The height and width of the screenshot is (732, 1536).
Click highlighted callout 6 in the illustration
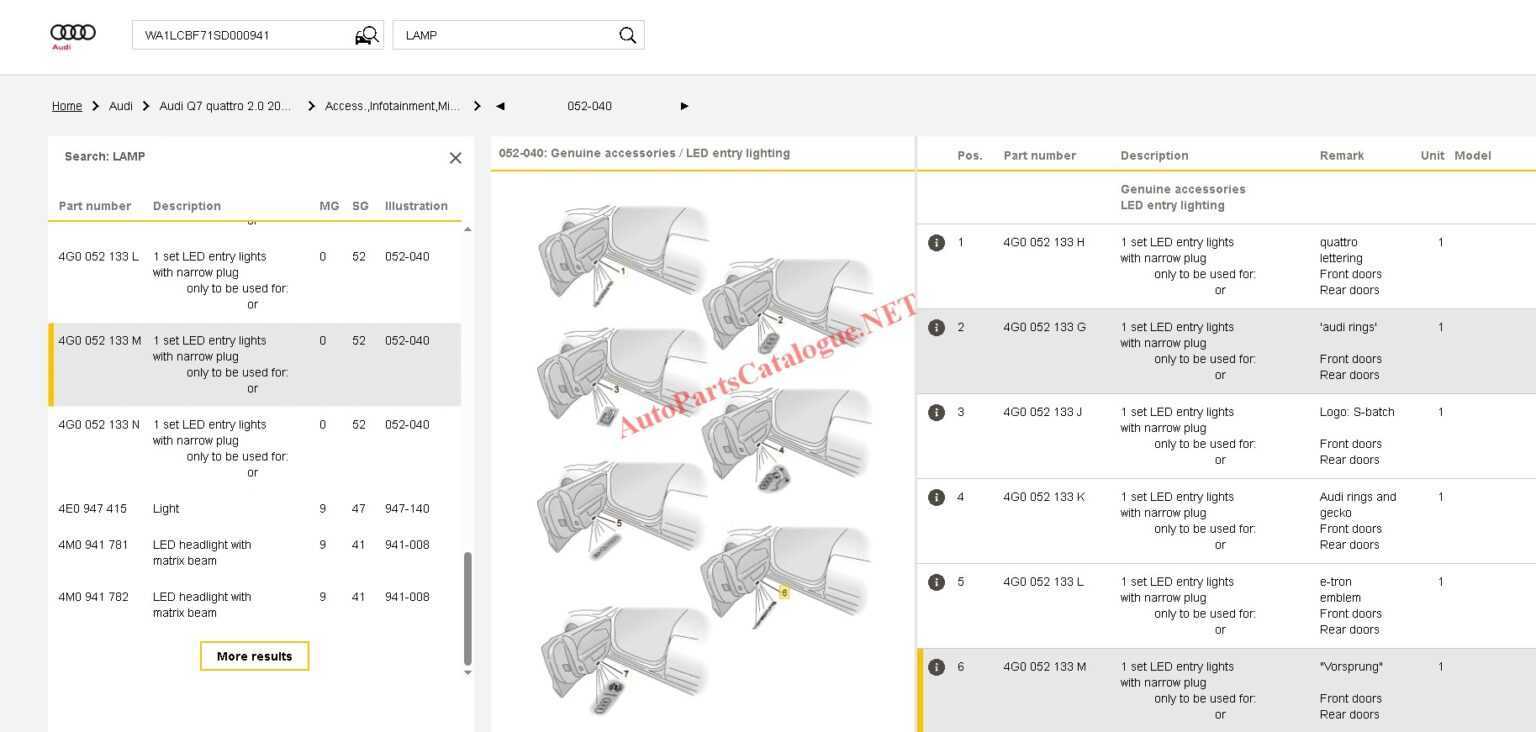pyautogui.click(x=784, y=592)
